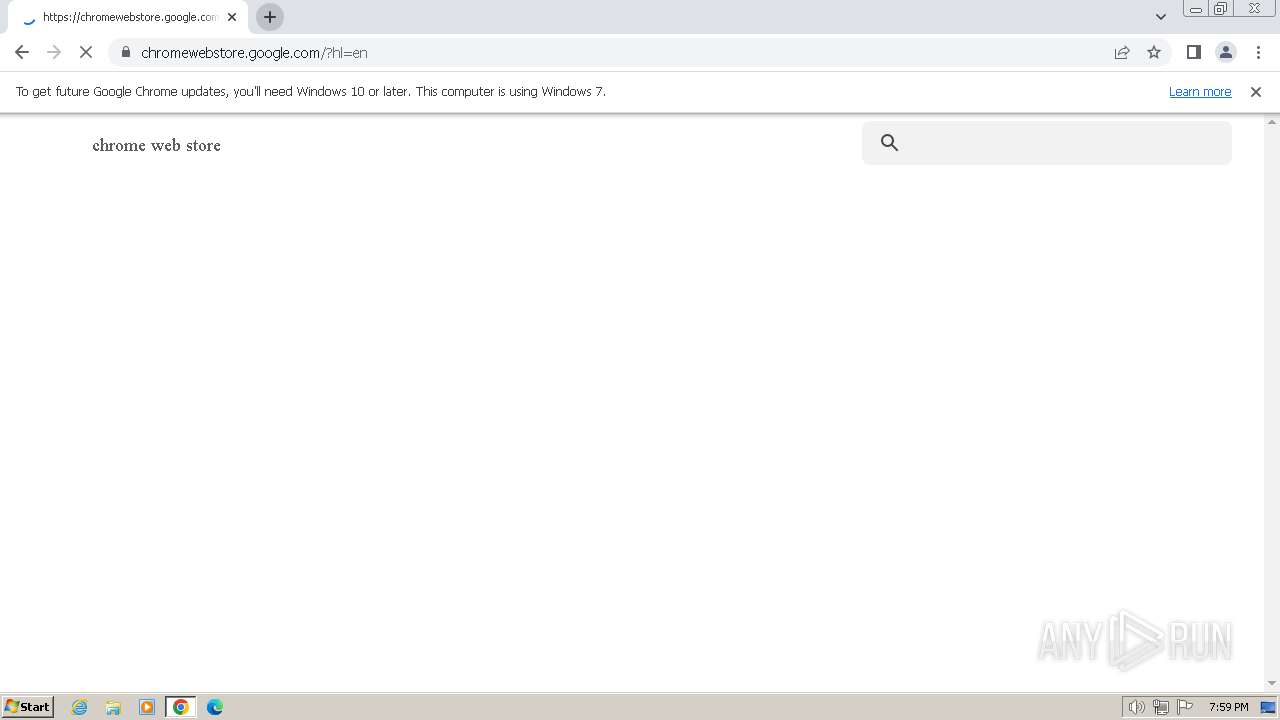Share this page icon in address bar
The height and width of the screenshot is (720, 1280).
pyautogui.click(x=1122, y=52)
